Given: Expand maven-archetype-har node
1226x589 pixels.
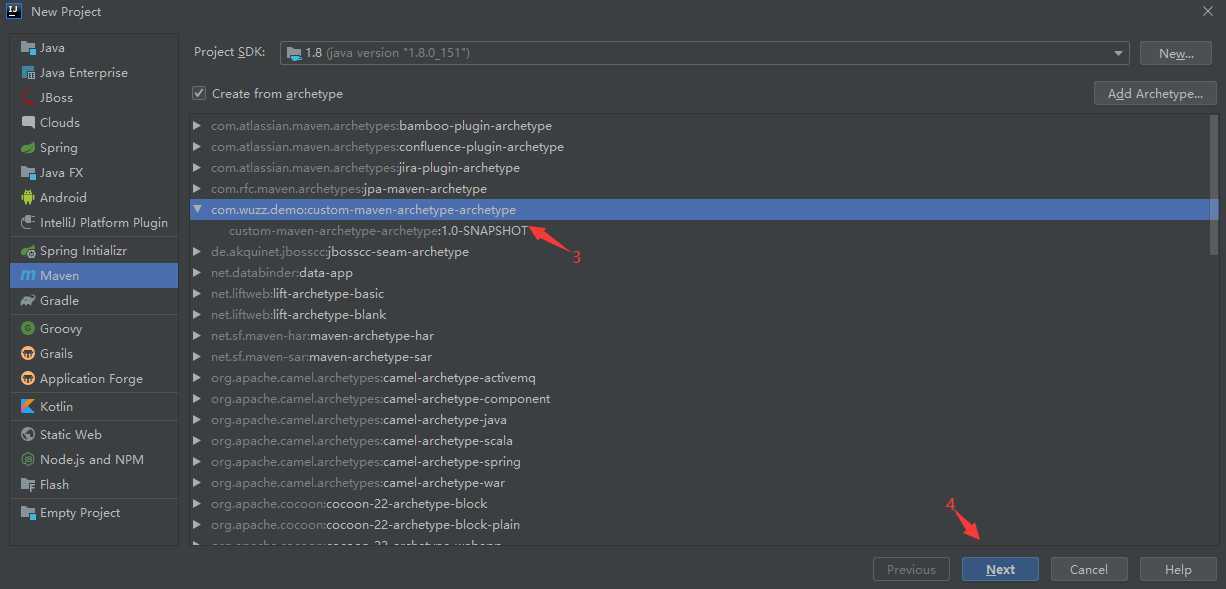Looking at the screenshot, I should 197,336.
